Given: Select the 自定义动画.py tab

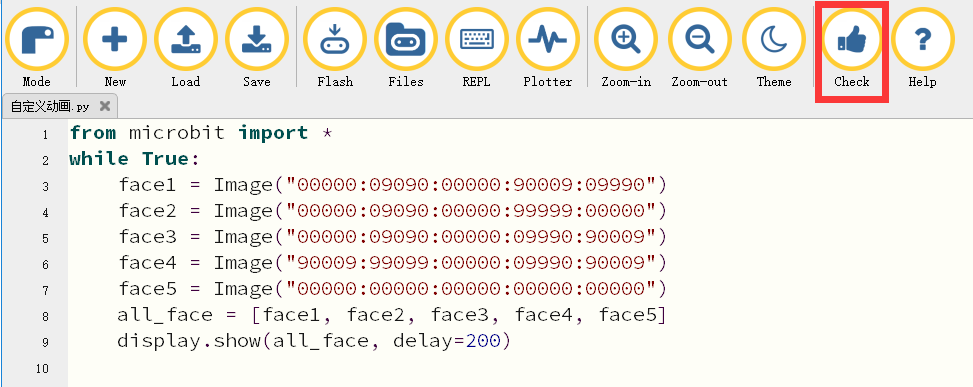Looking at the screenshot, I should (x=51, y=107).
